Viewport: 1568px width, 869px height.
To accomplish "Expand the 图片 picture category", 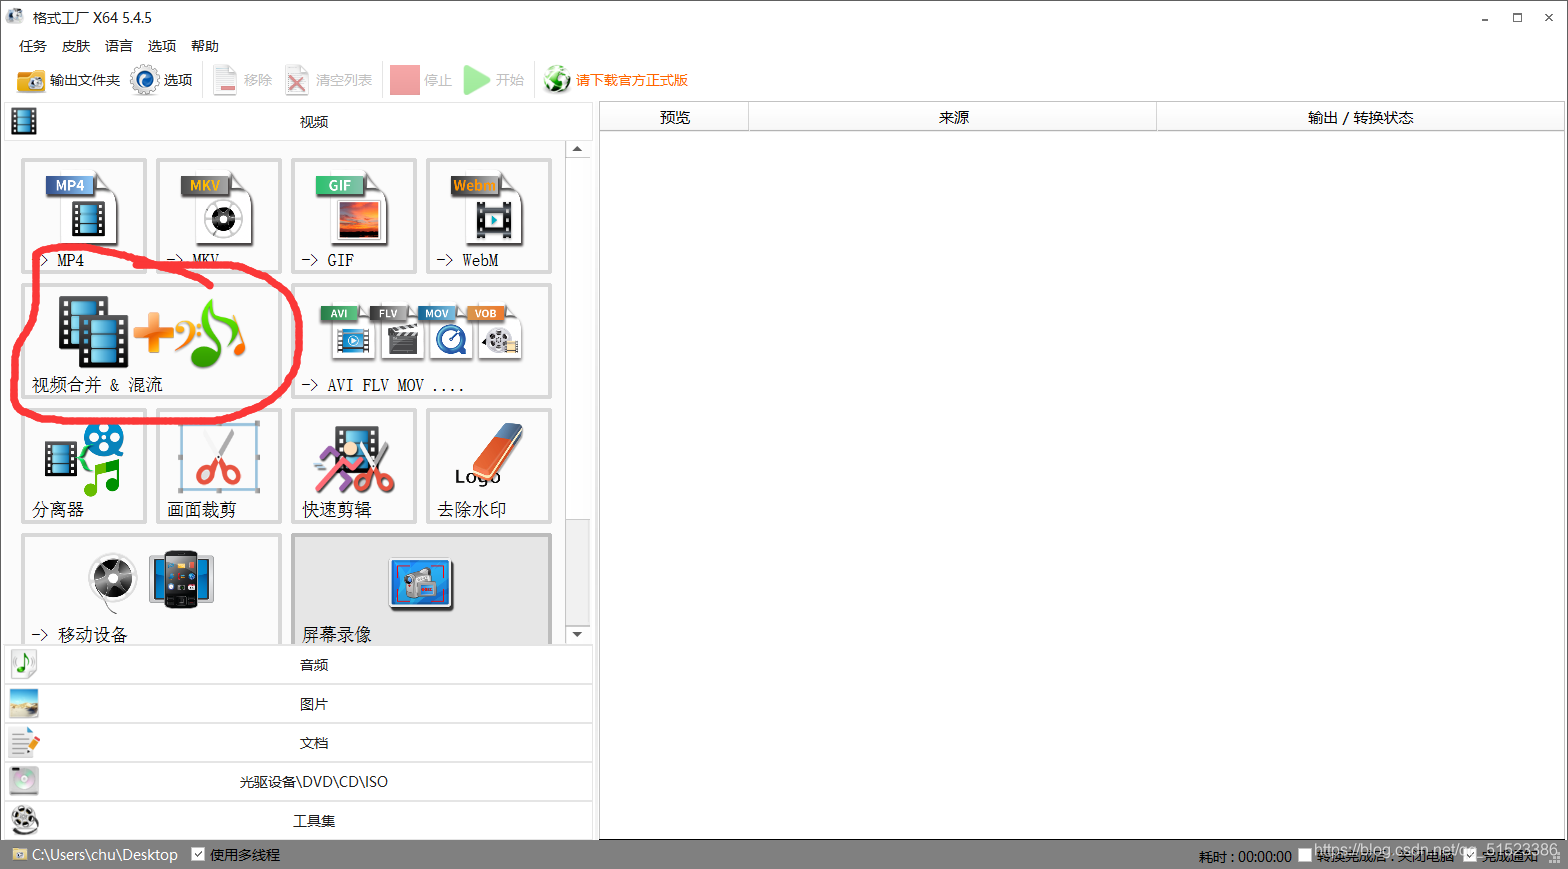I will tap(299, 704).
